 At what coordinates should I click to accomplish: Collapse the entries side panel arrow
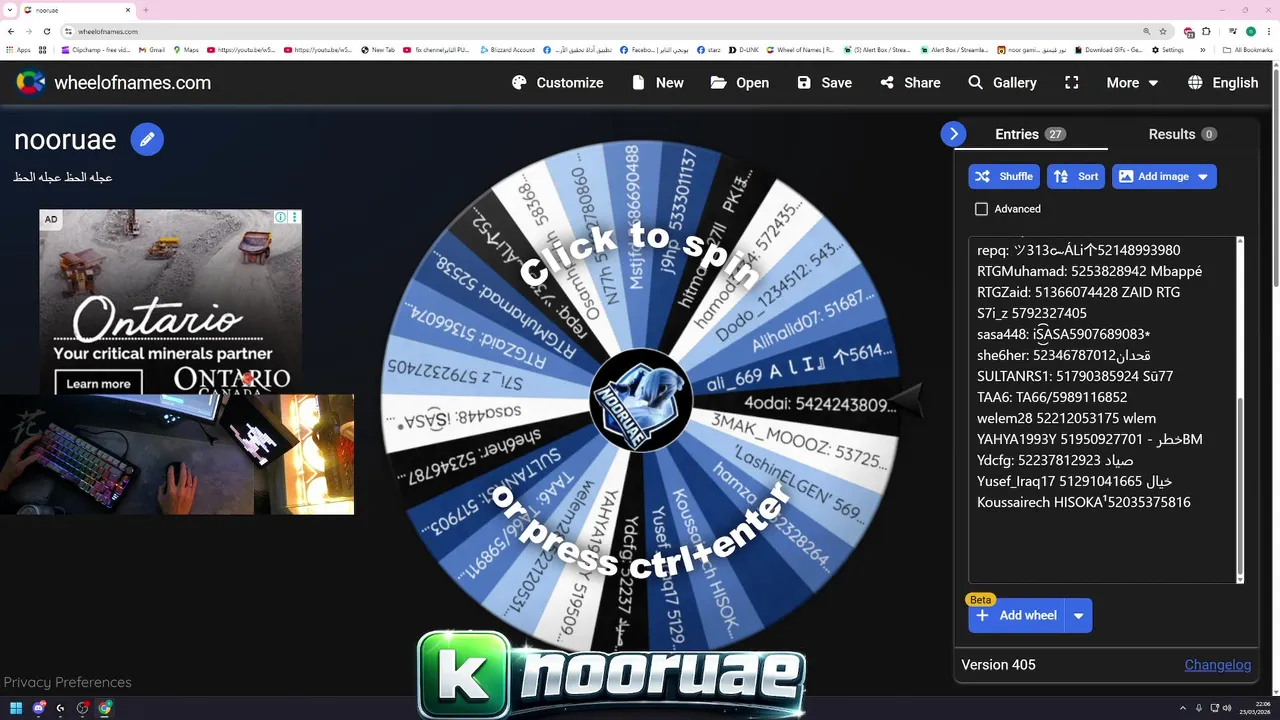[953, 134]
